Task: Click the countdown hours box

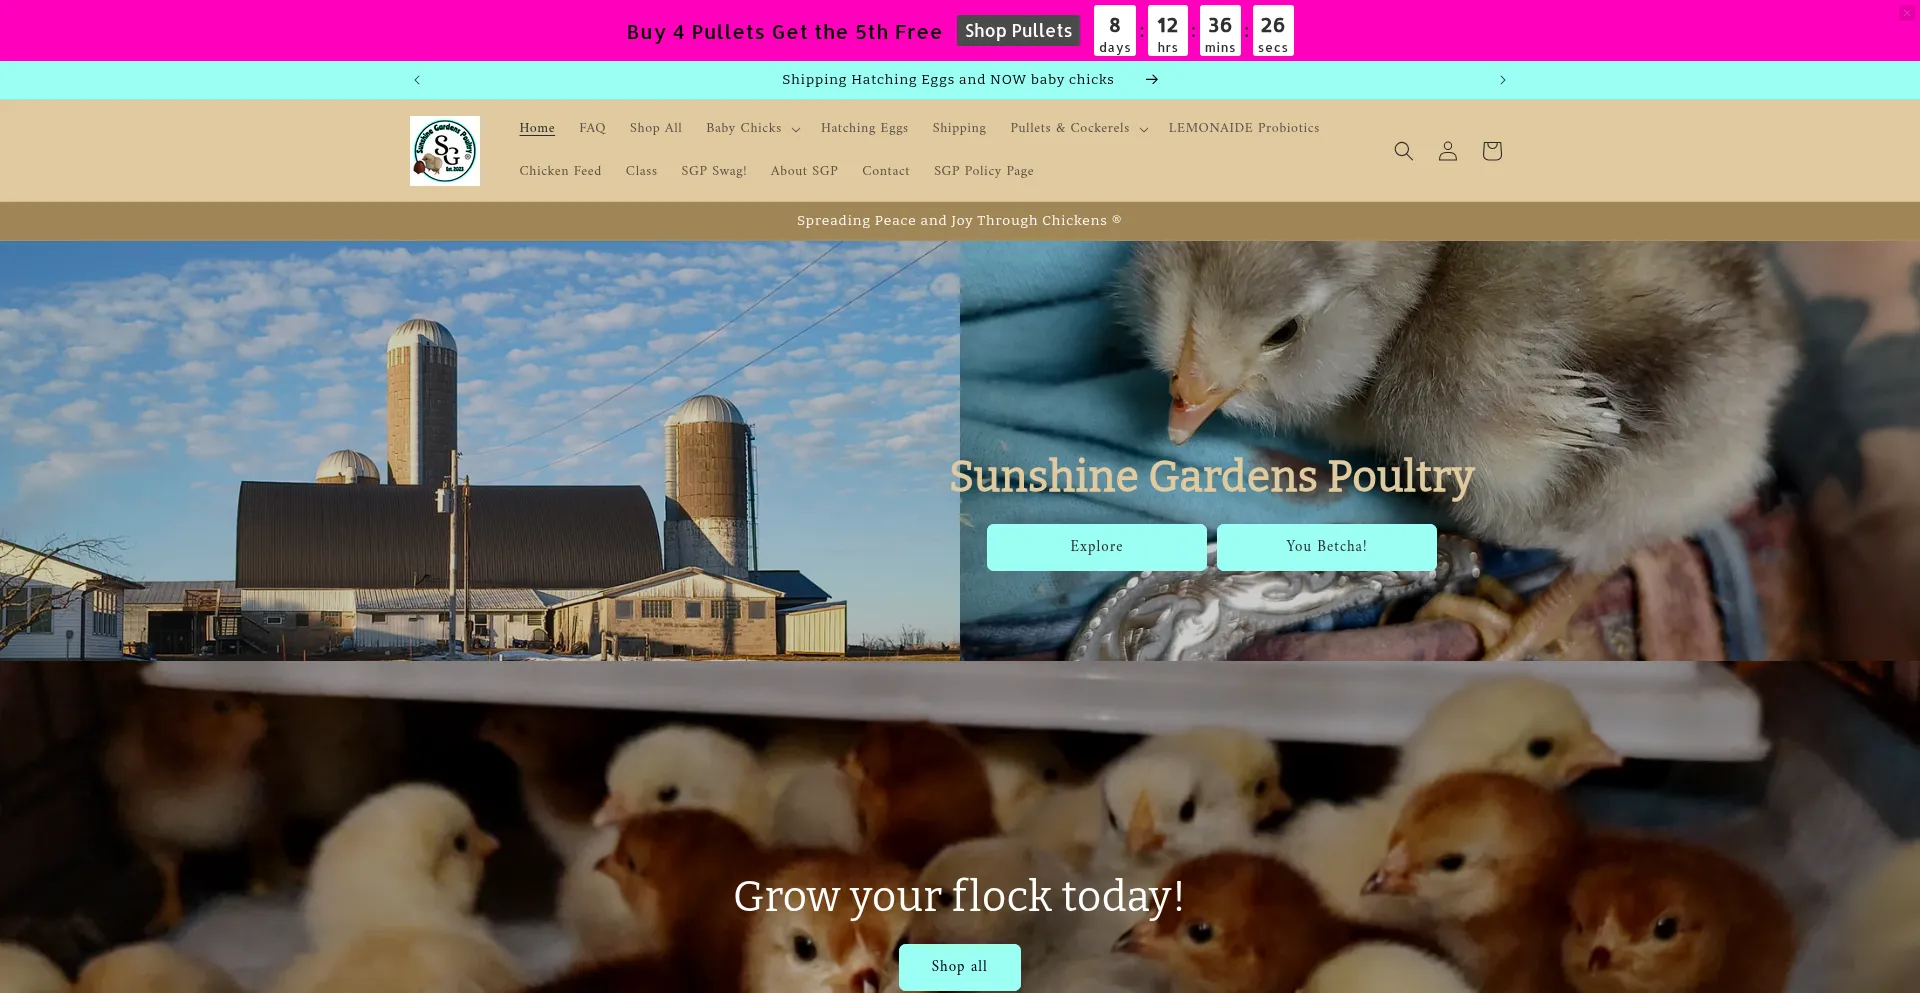Action: [x=1168, y=31]
